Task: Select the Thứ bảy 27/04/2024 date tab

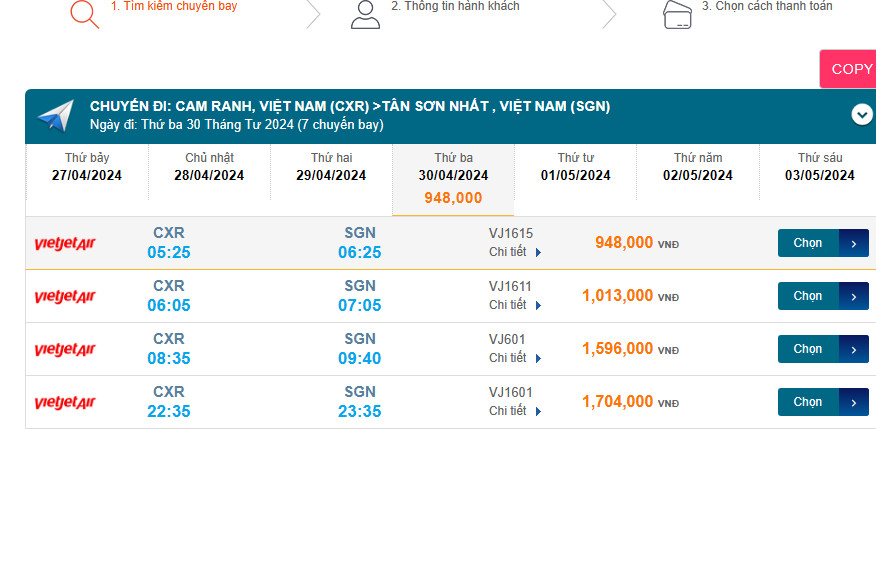Action: coord(87,167)
